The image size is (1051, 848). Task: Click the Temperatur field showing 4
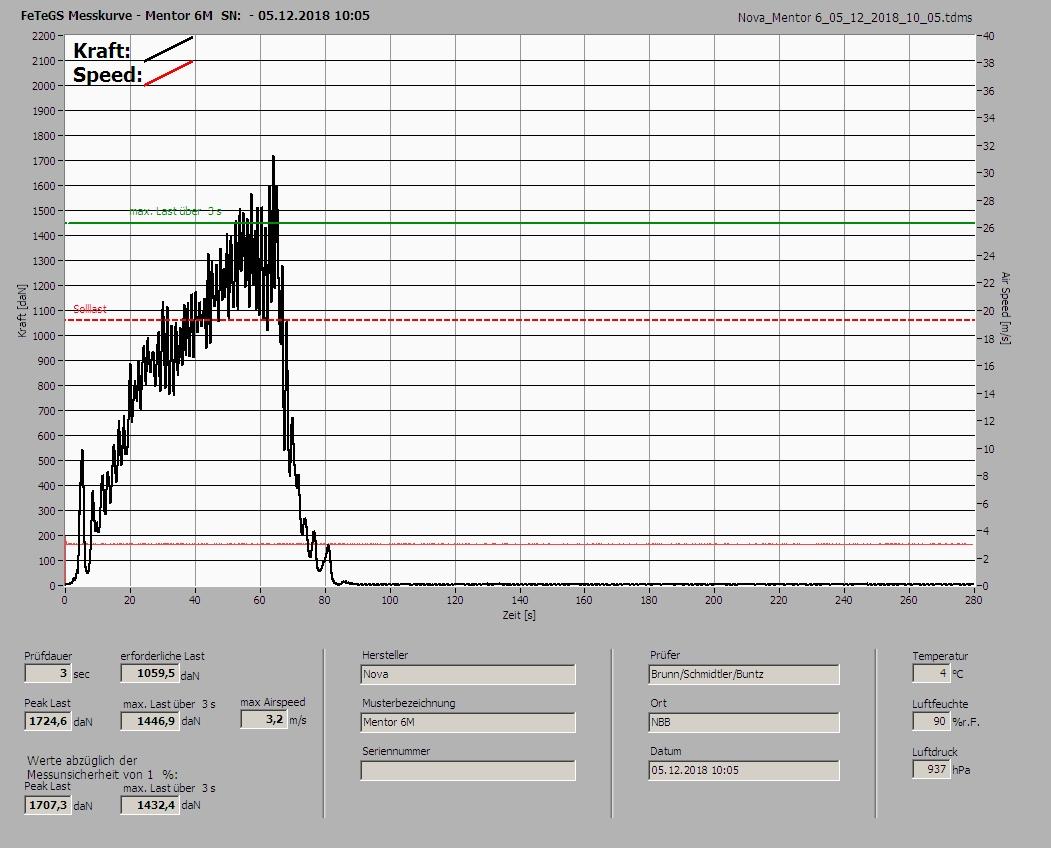point(931,673)
